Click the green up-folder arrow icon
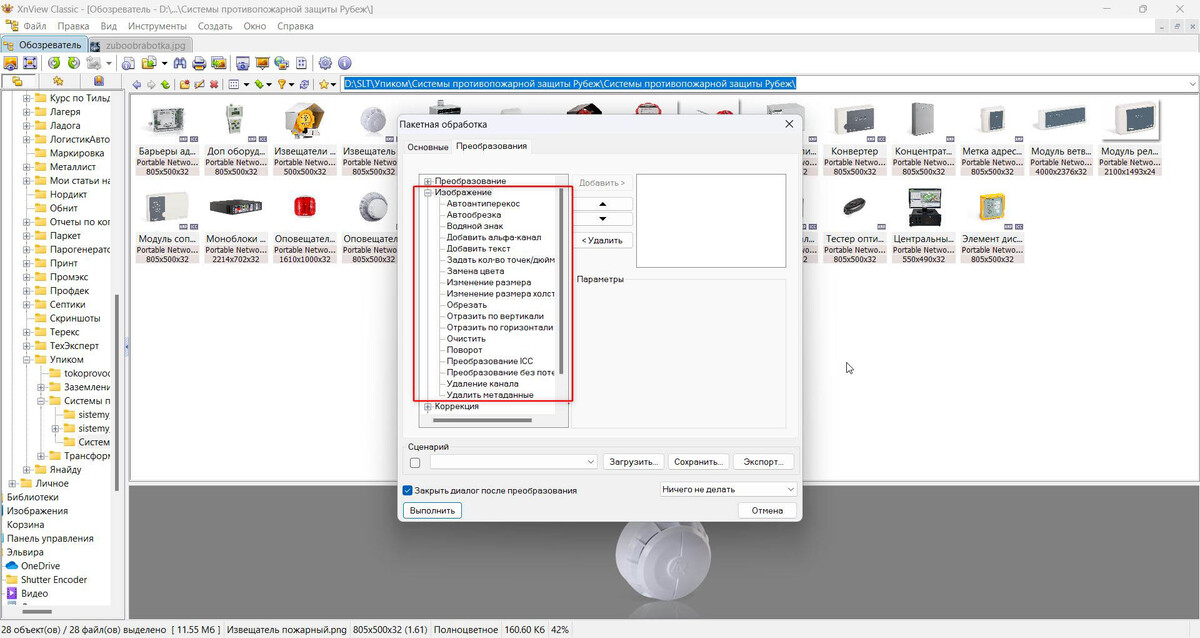This screenshot has width=1200, height=638. 165,85
